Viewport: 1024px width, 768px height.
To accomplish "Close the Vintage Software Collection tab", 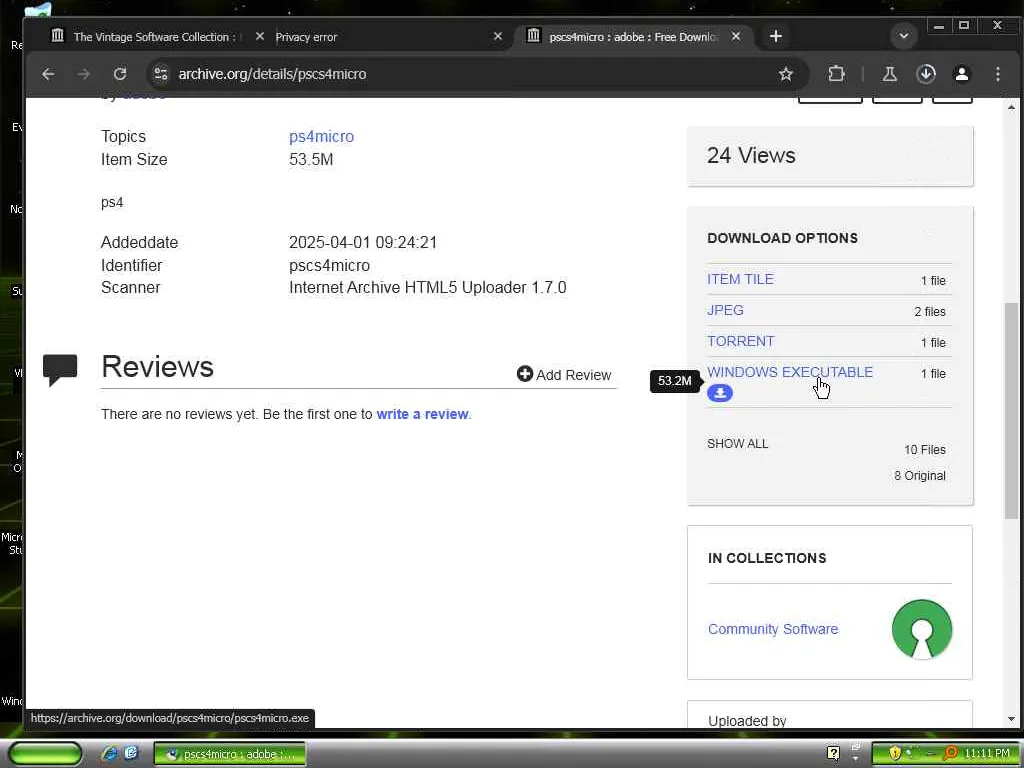I will point(260,37).
